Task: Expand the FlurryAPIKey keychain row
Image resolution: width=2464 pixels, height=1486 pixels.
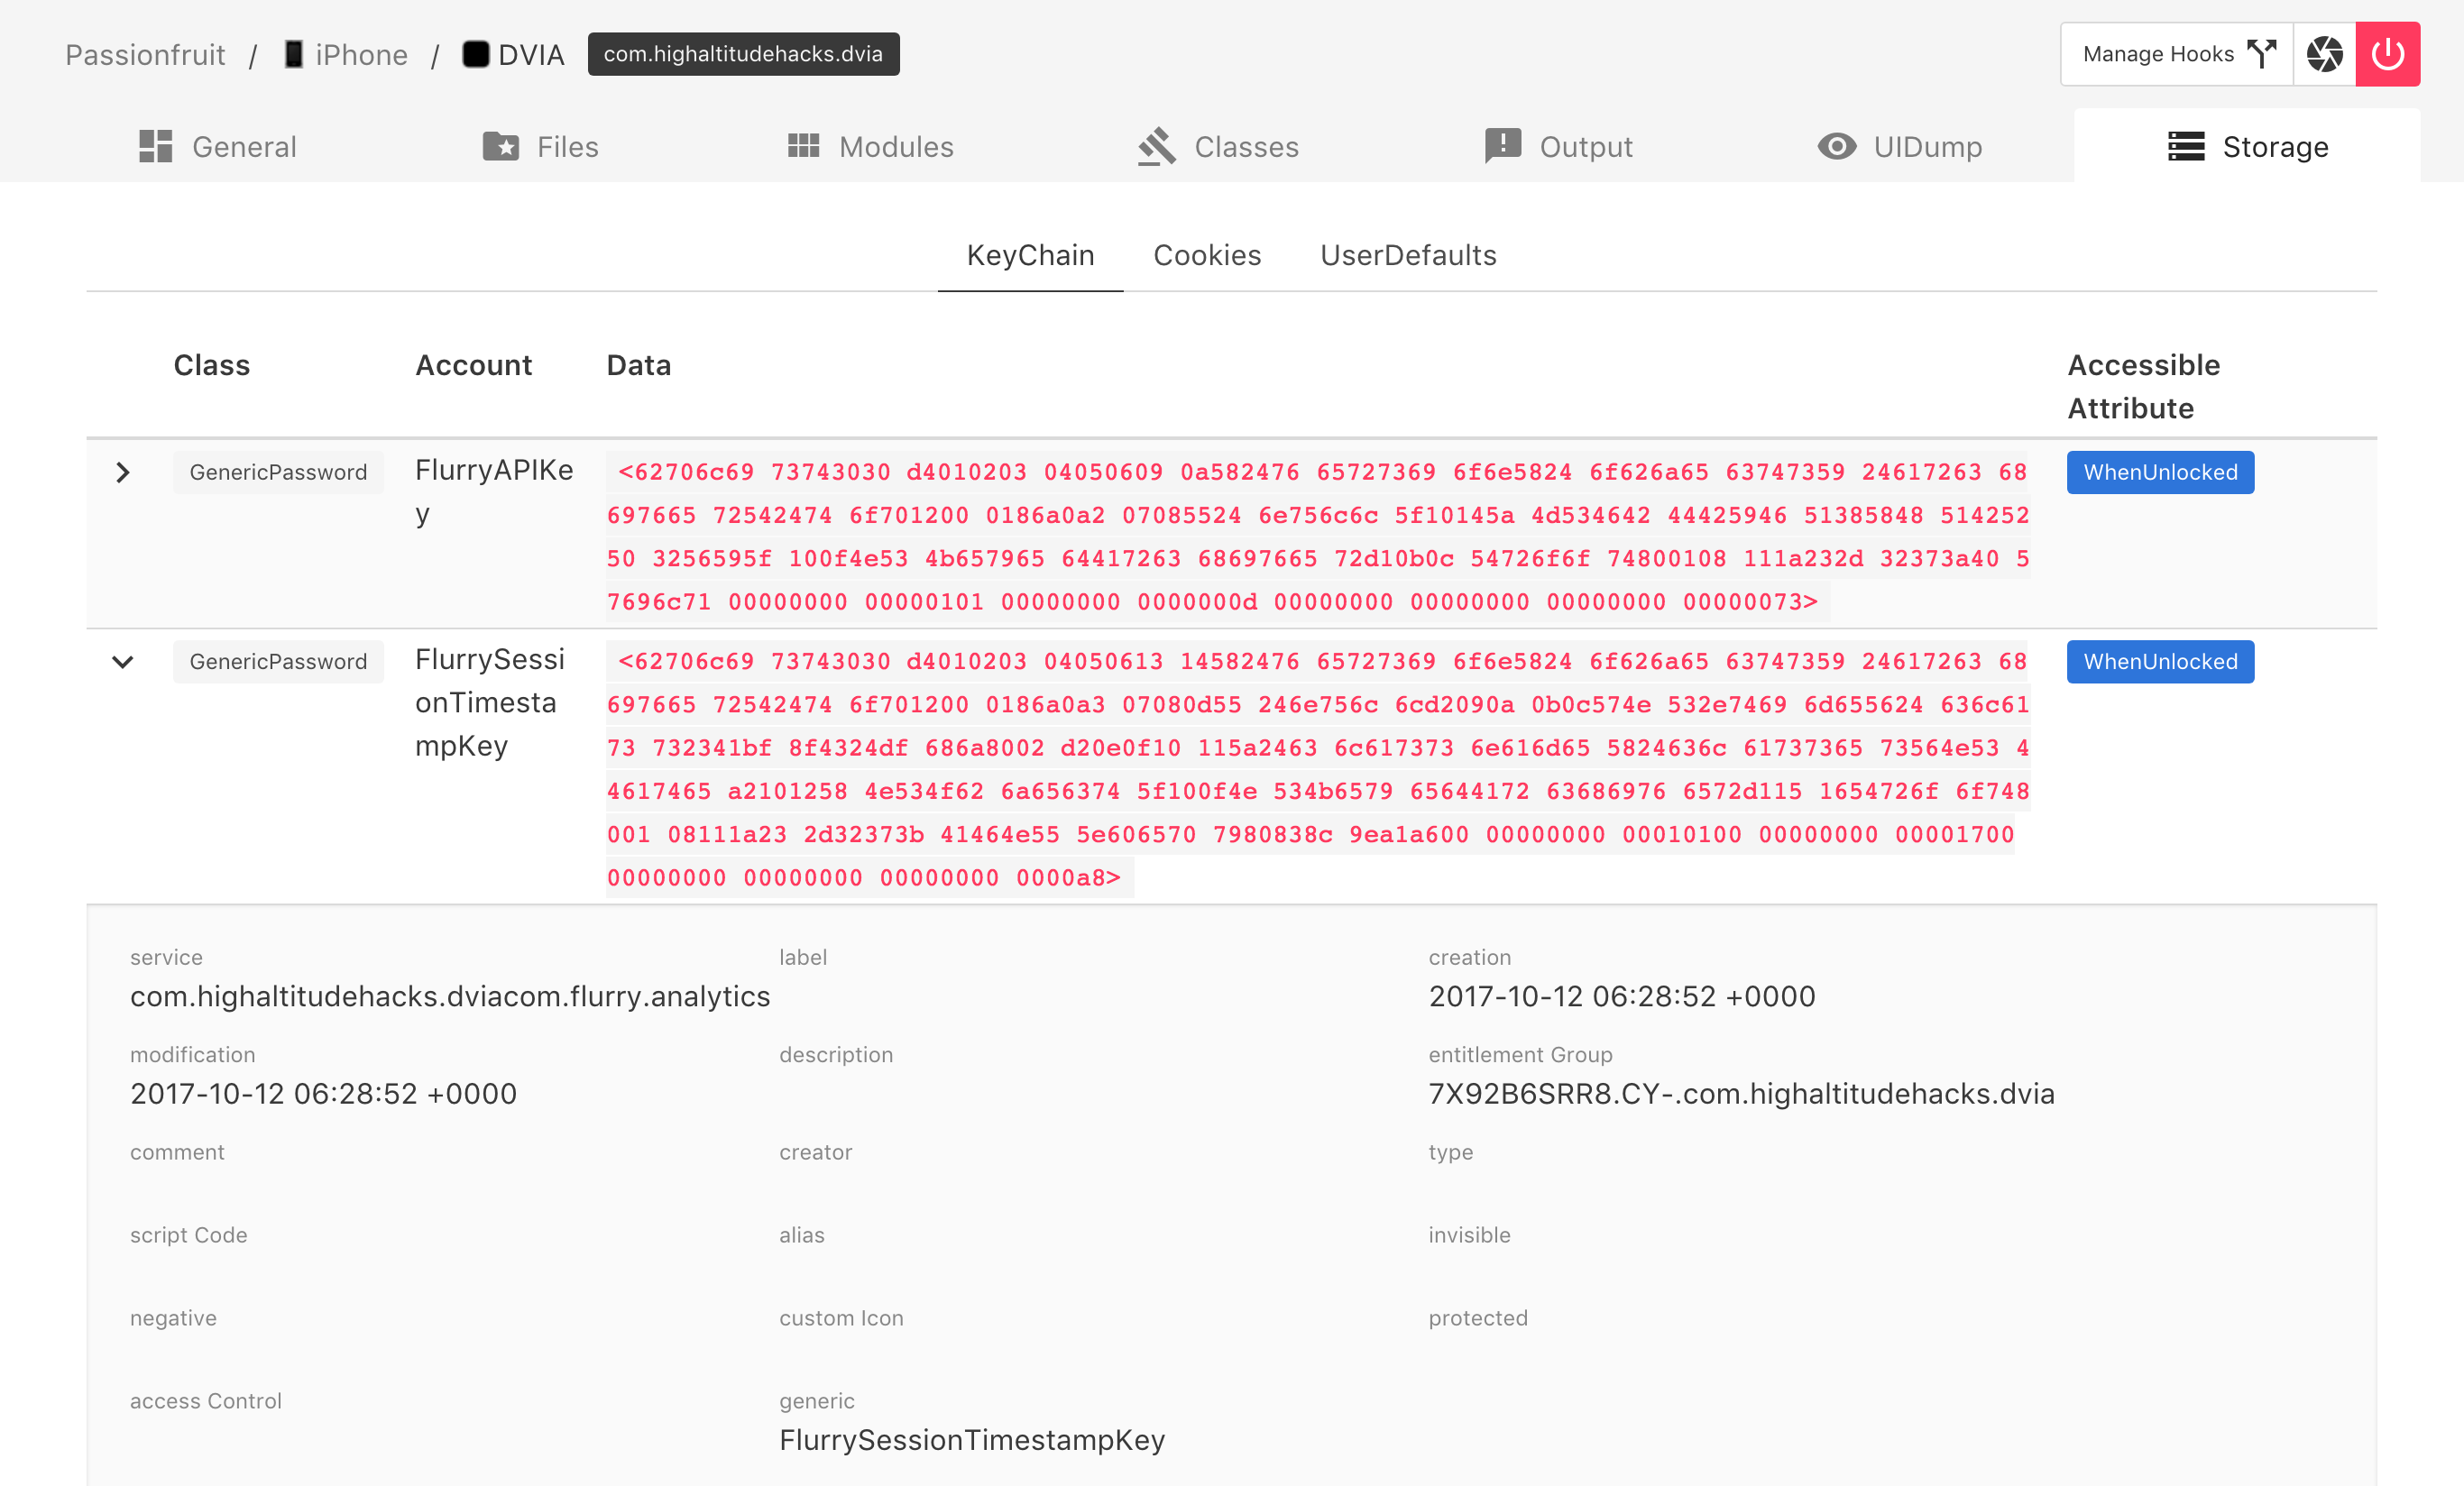Action: pos(123,472)
